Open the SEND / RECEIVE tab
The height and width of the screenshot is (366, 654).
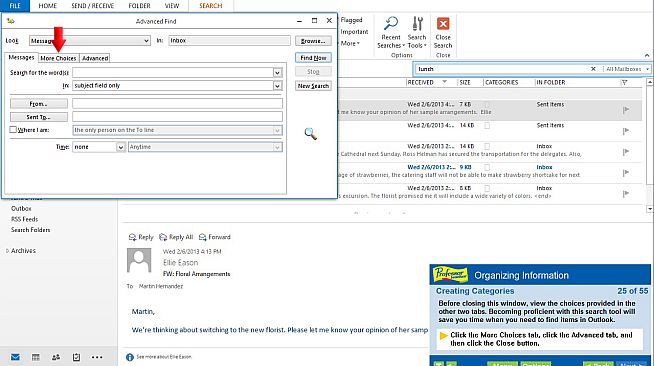(93, 5)
